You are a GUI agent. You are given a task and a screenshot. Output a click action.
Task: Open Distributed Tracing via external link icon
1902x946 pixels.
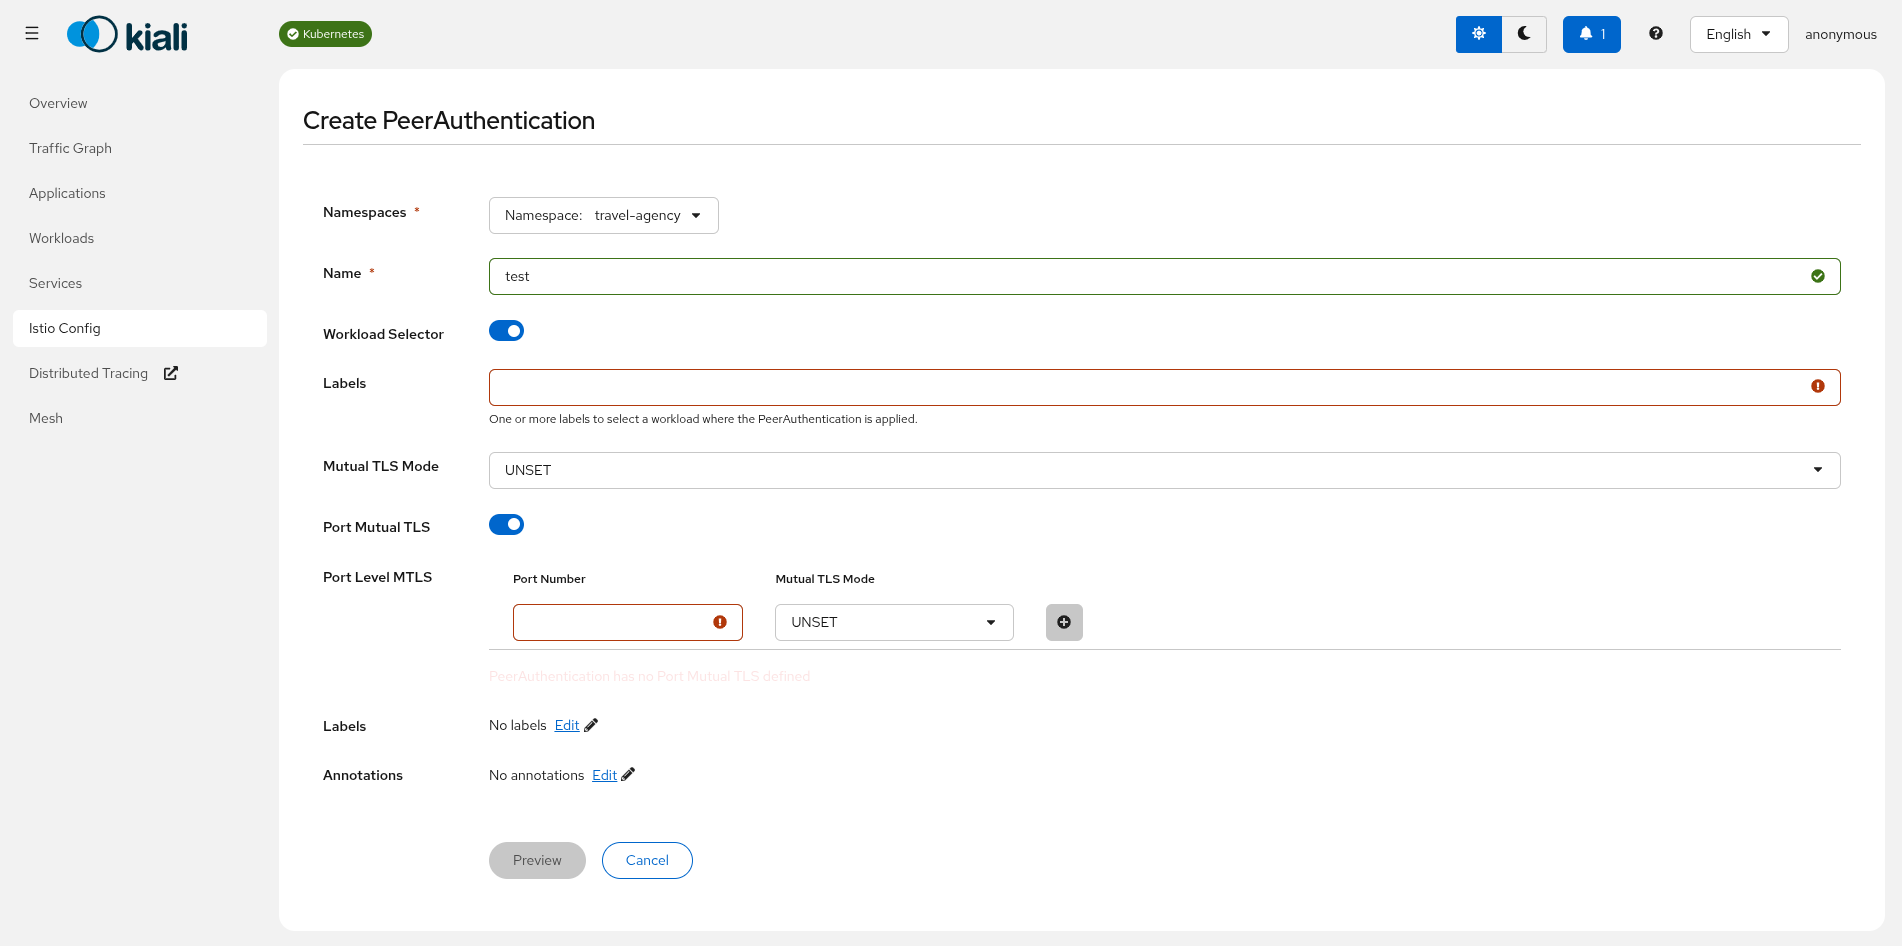(170, 372)
